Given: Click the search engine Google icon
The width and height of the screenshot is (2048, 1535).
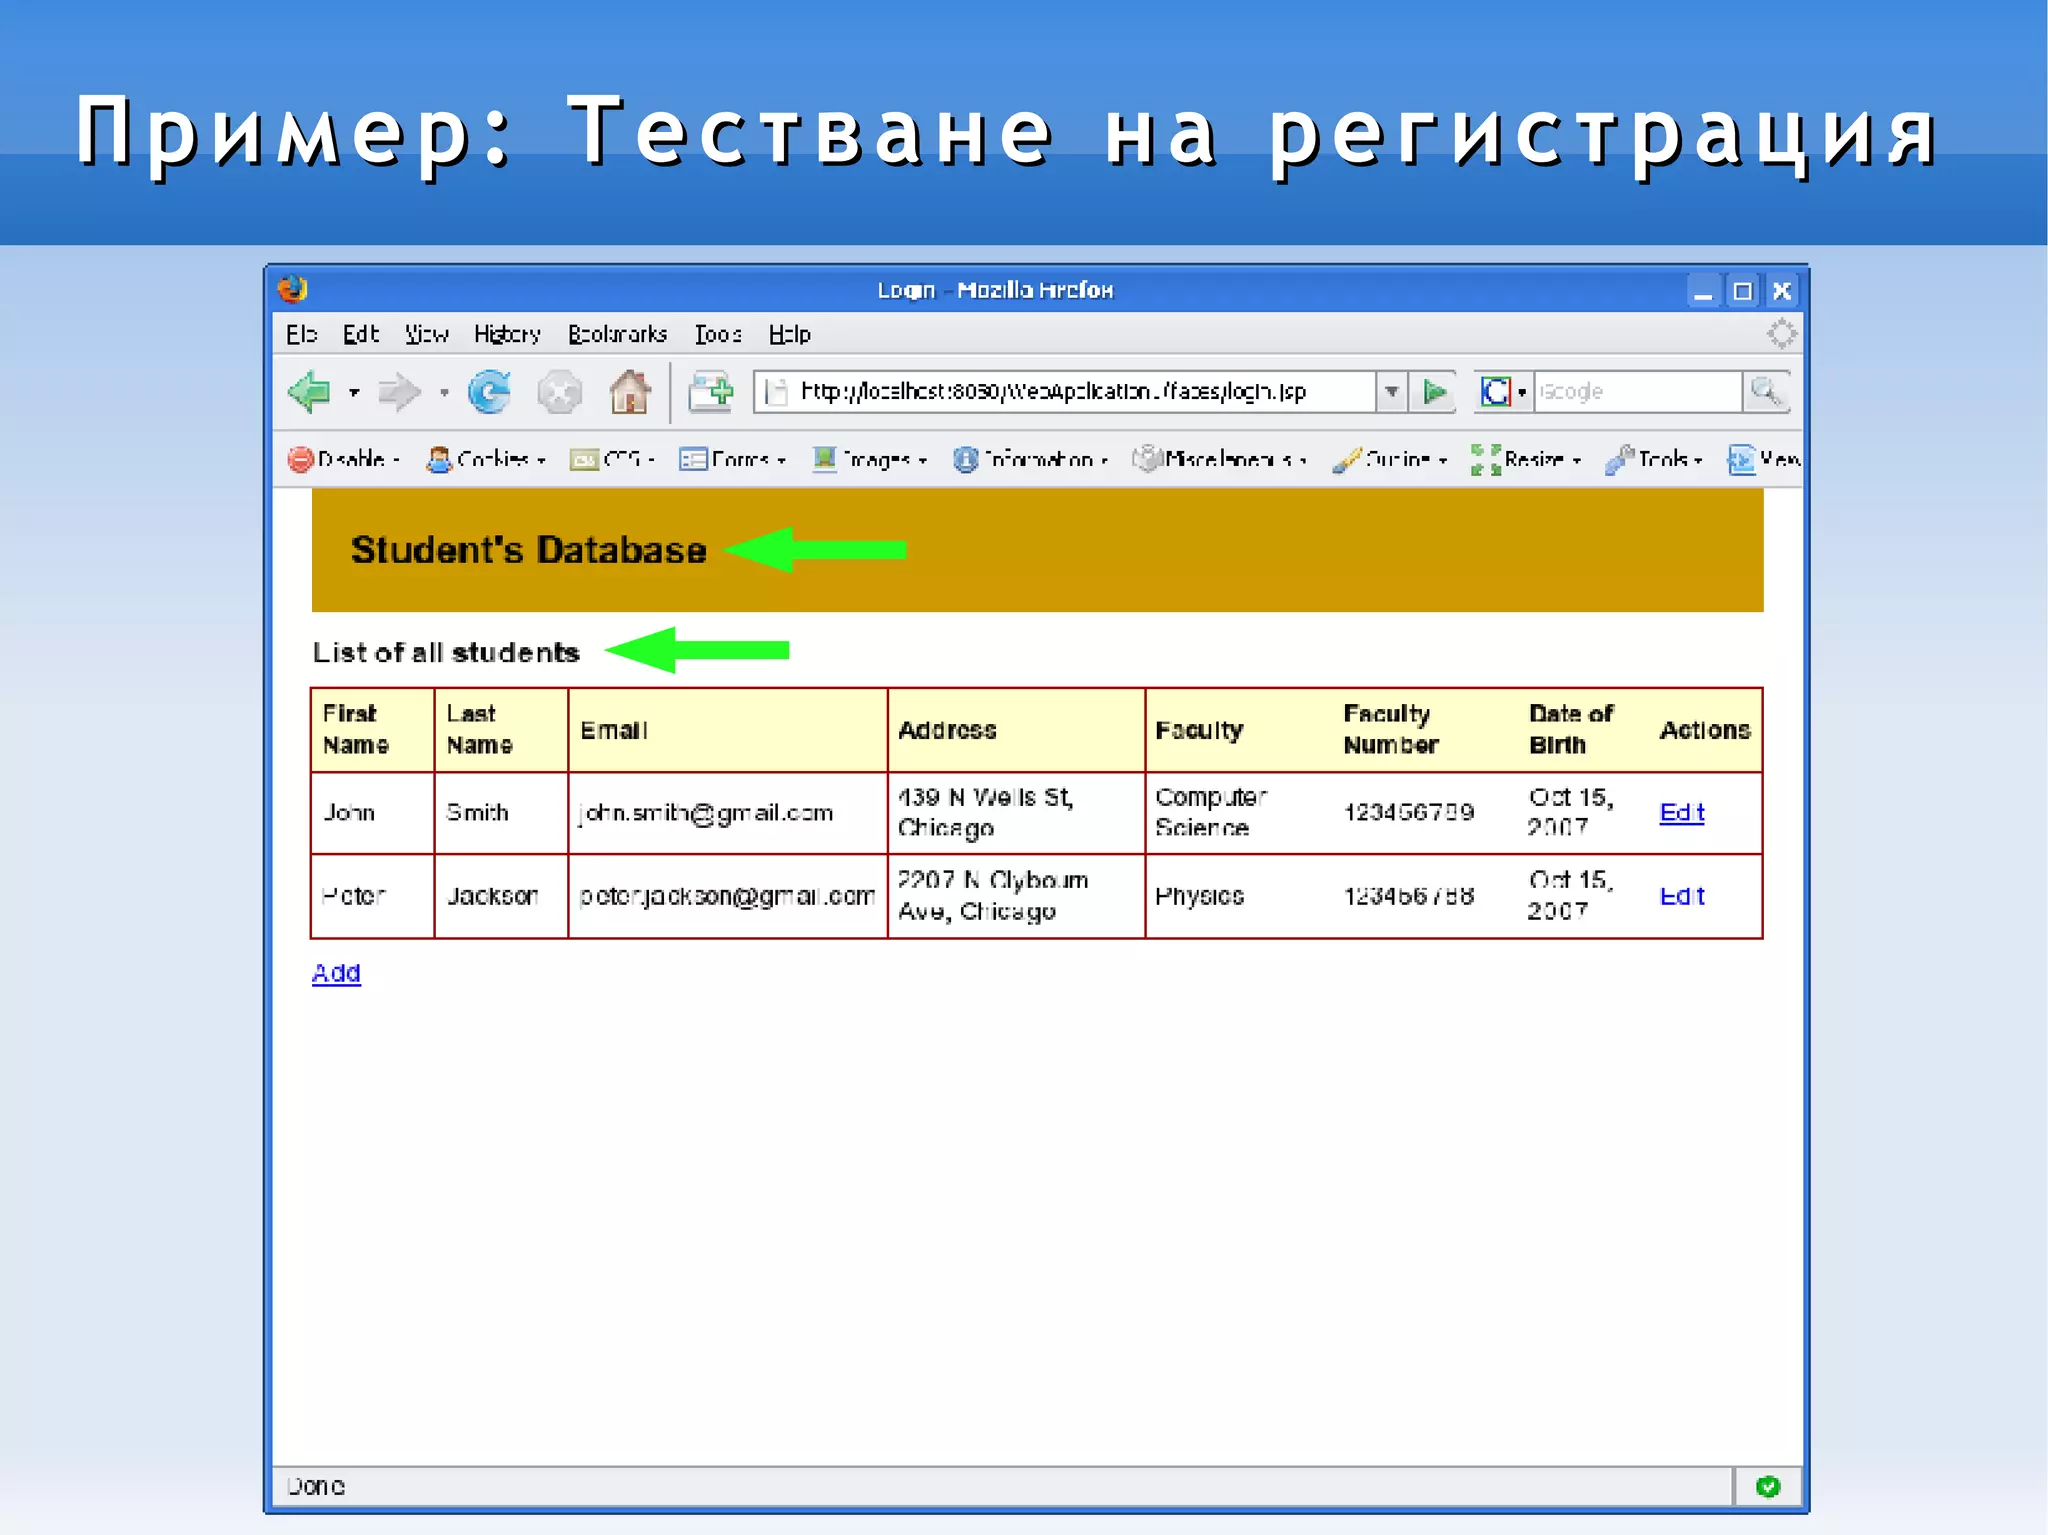Looking at the screenshot, I should 1496,391.
